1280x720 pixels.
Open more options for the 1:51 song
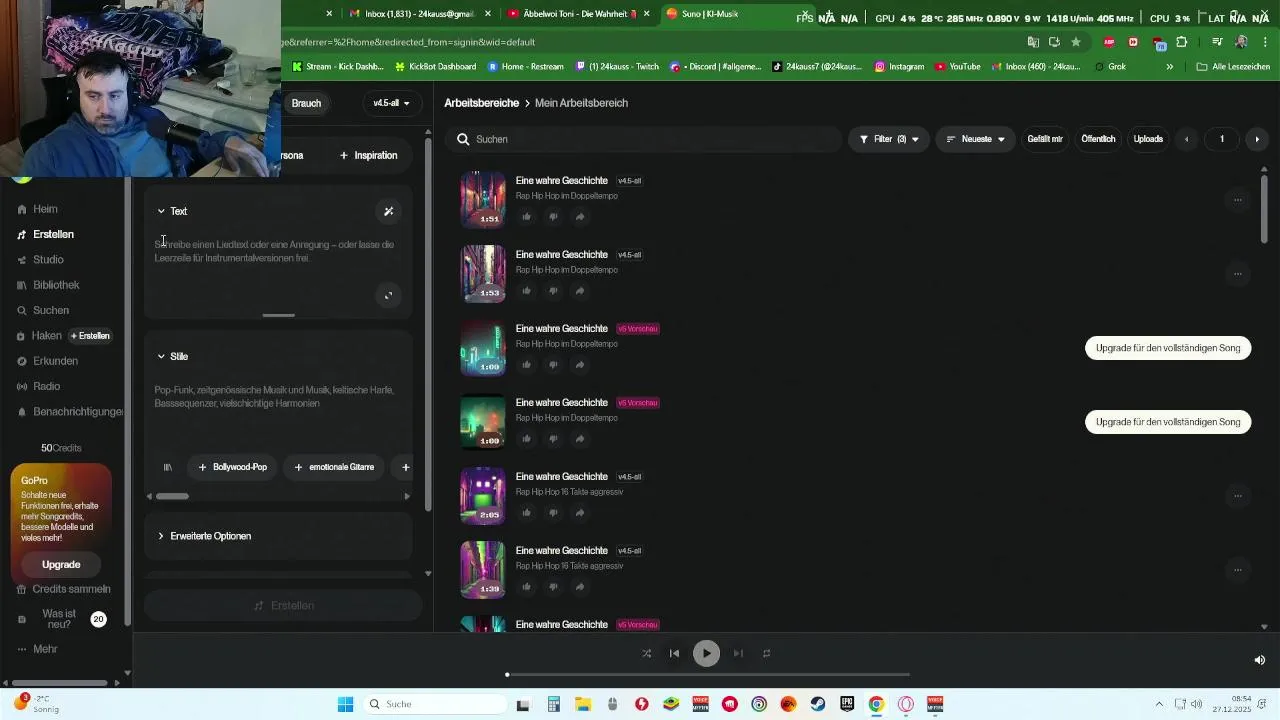coord(1237,200)
